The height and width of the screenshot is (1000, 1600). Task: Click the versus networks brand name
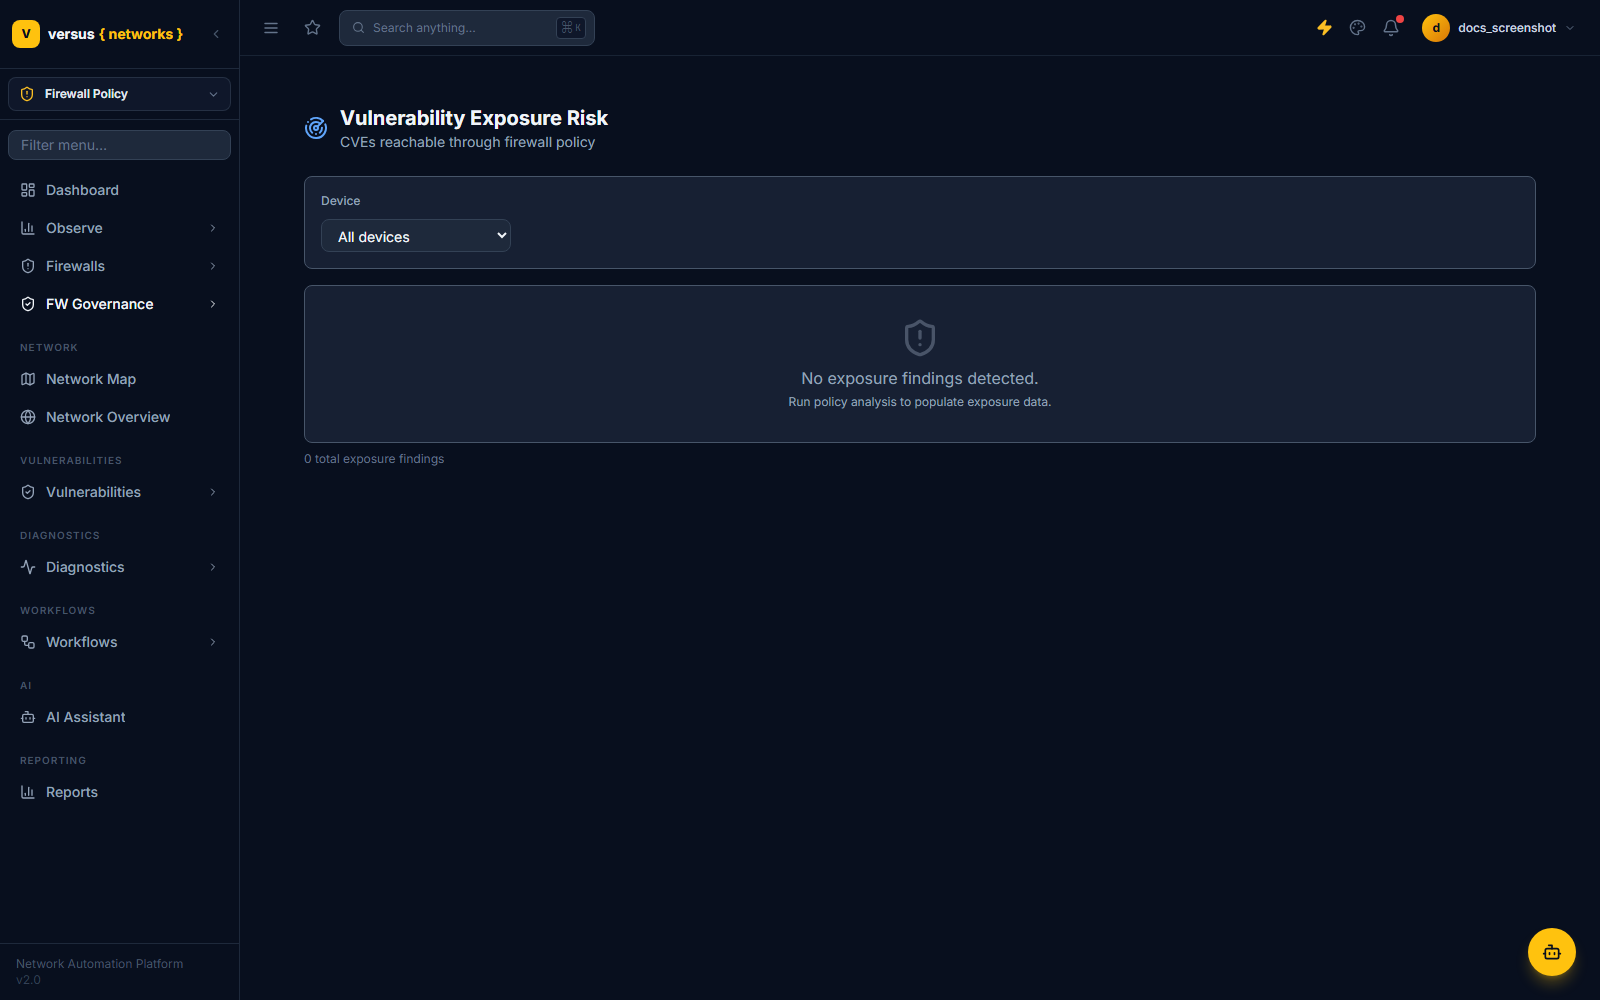click(x=115, y=34)
